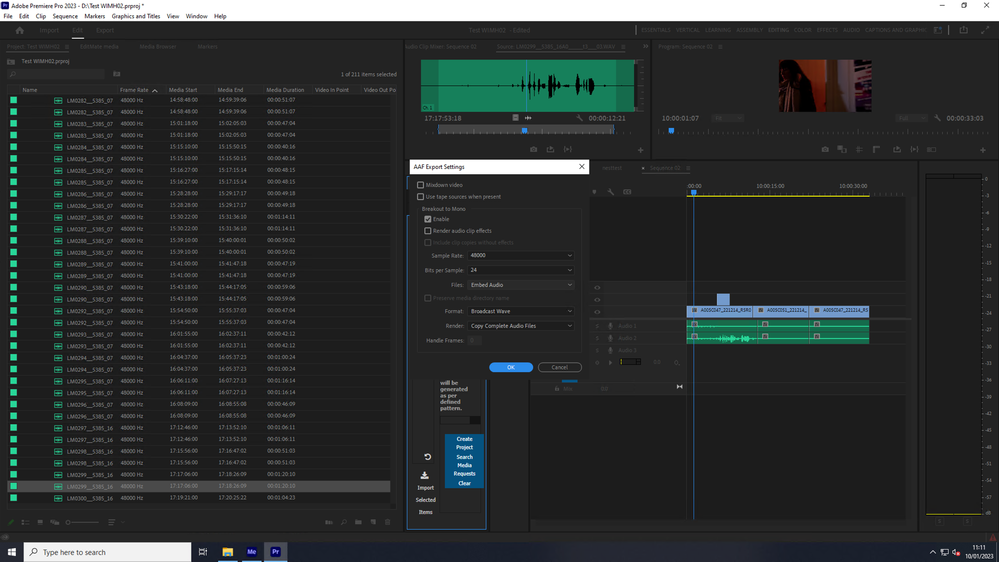999x562 pixels.
Task: Open Render Copy Complete Audio Files dropdown
Action: [521, 326]
